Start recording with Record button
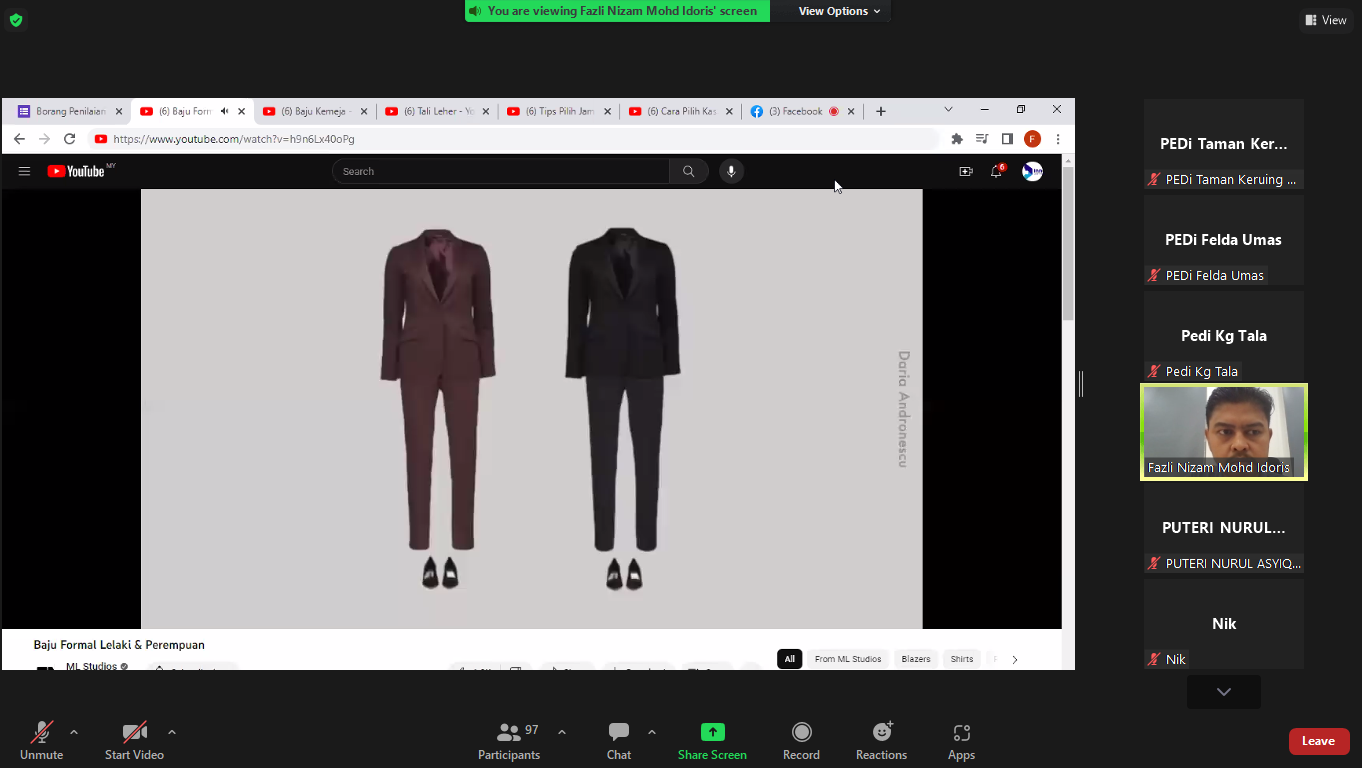The height and width of the screenshot is (768, 1362). click(x=801, y=741)
